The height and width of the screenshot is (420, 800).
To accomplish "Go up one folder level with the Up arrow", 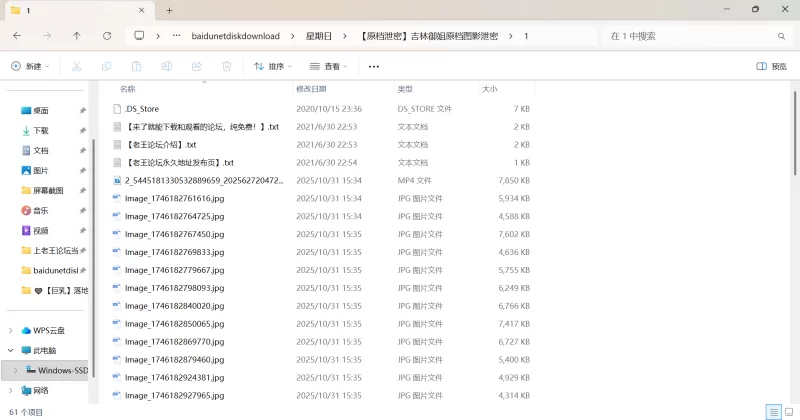I will (77, 35).
